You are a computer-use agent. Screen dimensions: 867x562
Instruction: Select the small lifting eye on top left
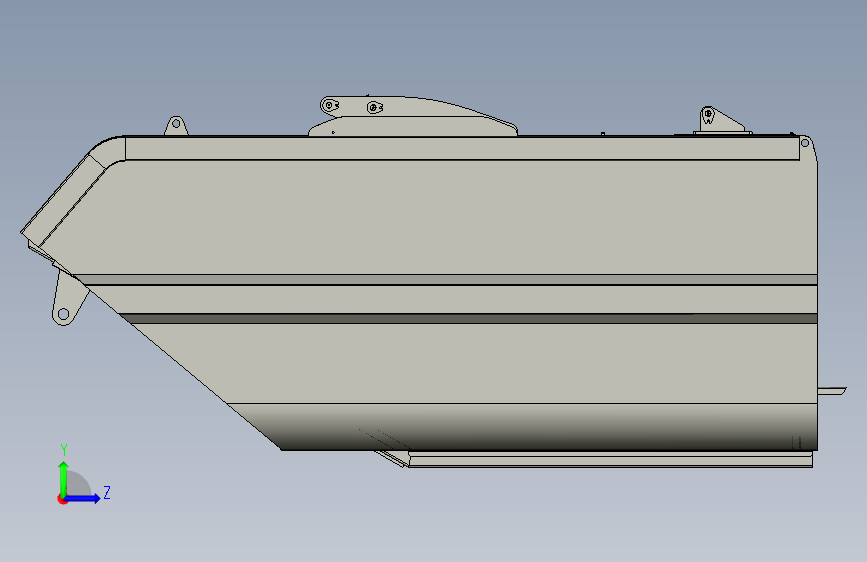tap(176, 126)
